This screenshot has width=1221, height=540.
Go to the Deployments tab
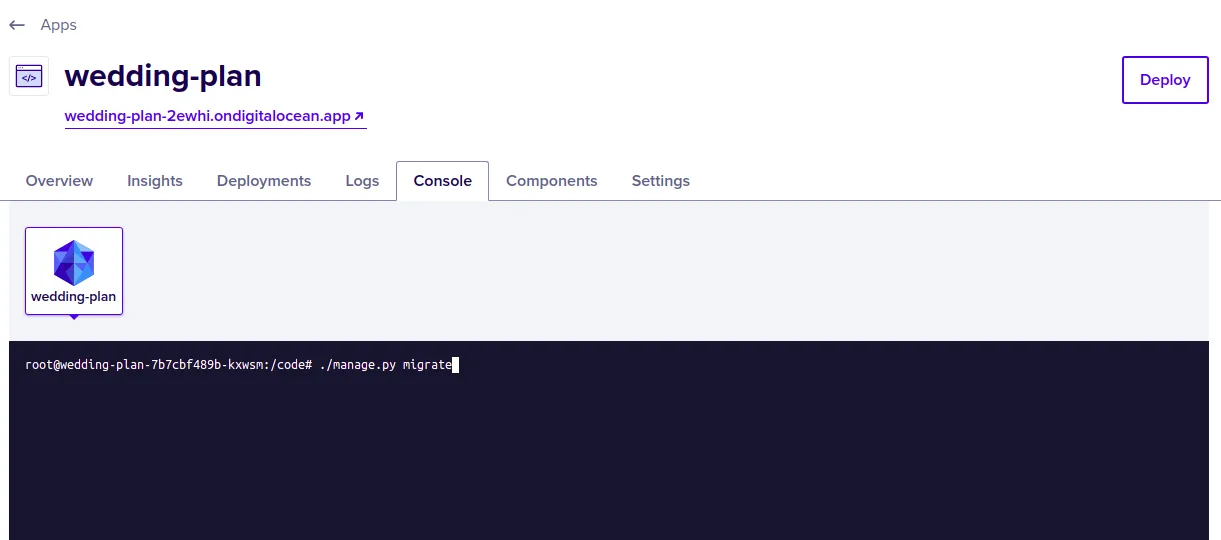pyautogui.click(x=264, y=181)
